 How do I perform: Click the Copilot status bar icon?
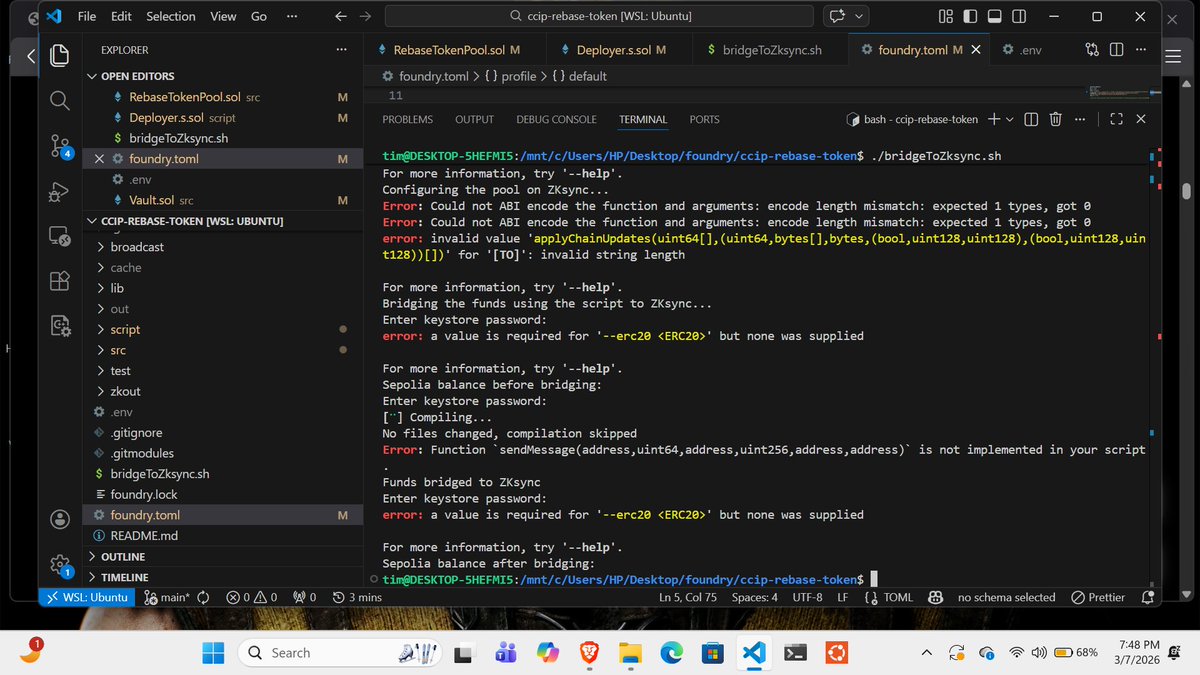935,597
